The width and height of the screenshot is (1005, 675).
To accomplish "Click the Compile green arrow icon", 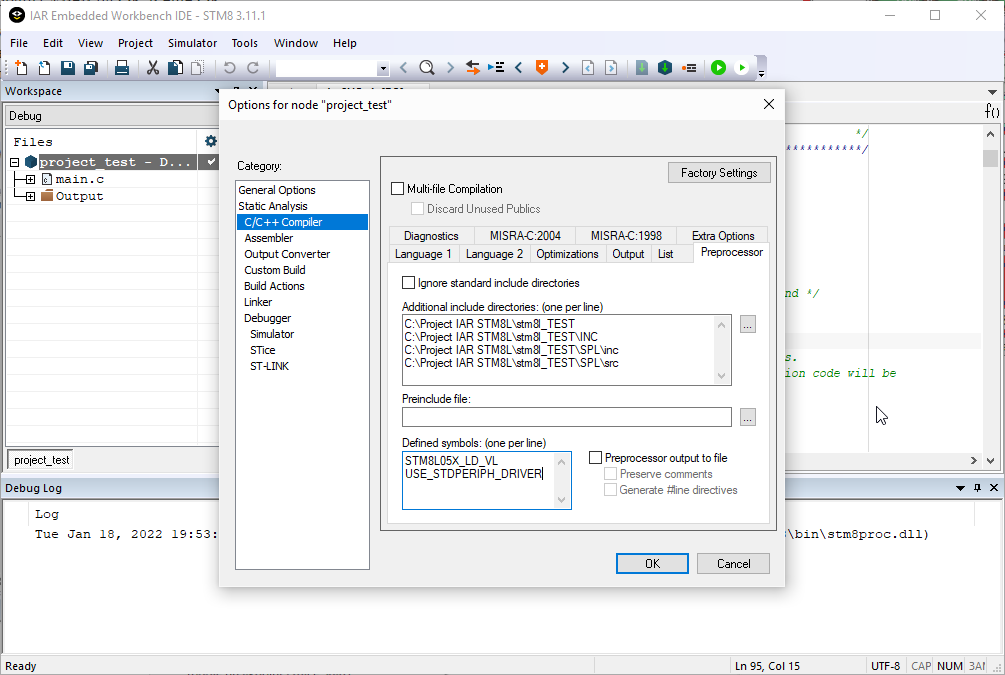I will (642, 67).
